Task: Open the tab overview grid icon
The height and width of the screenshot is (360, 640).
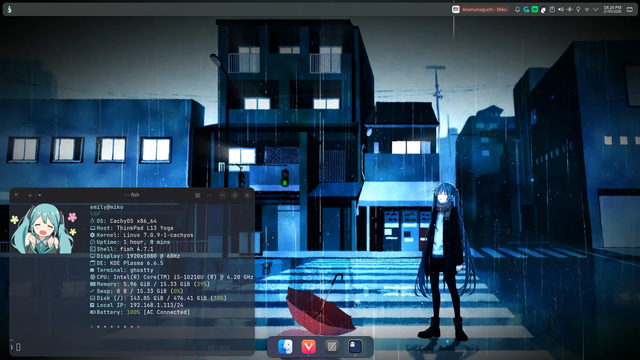Action: pos(198,195)
